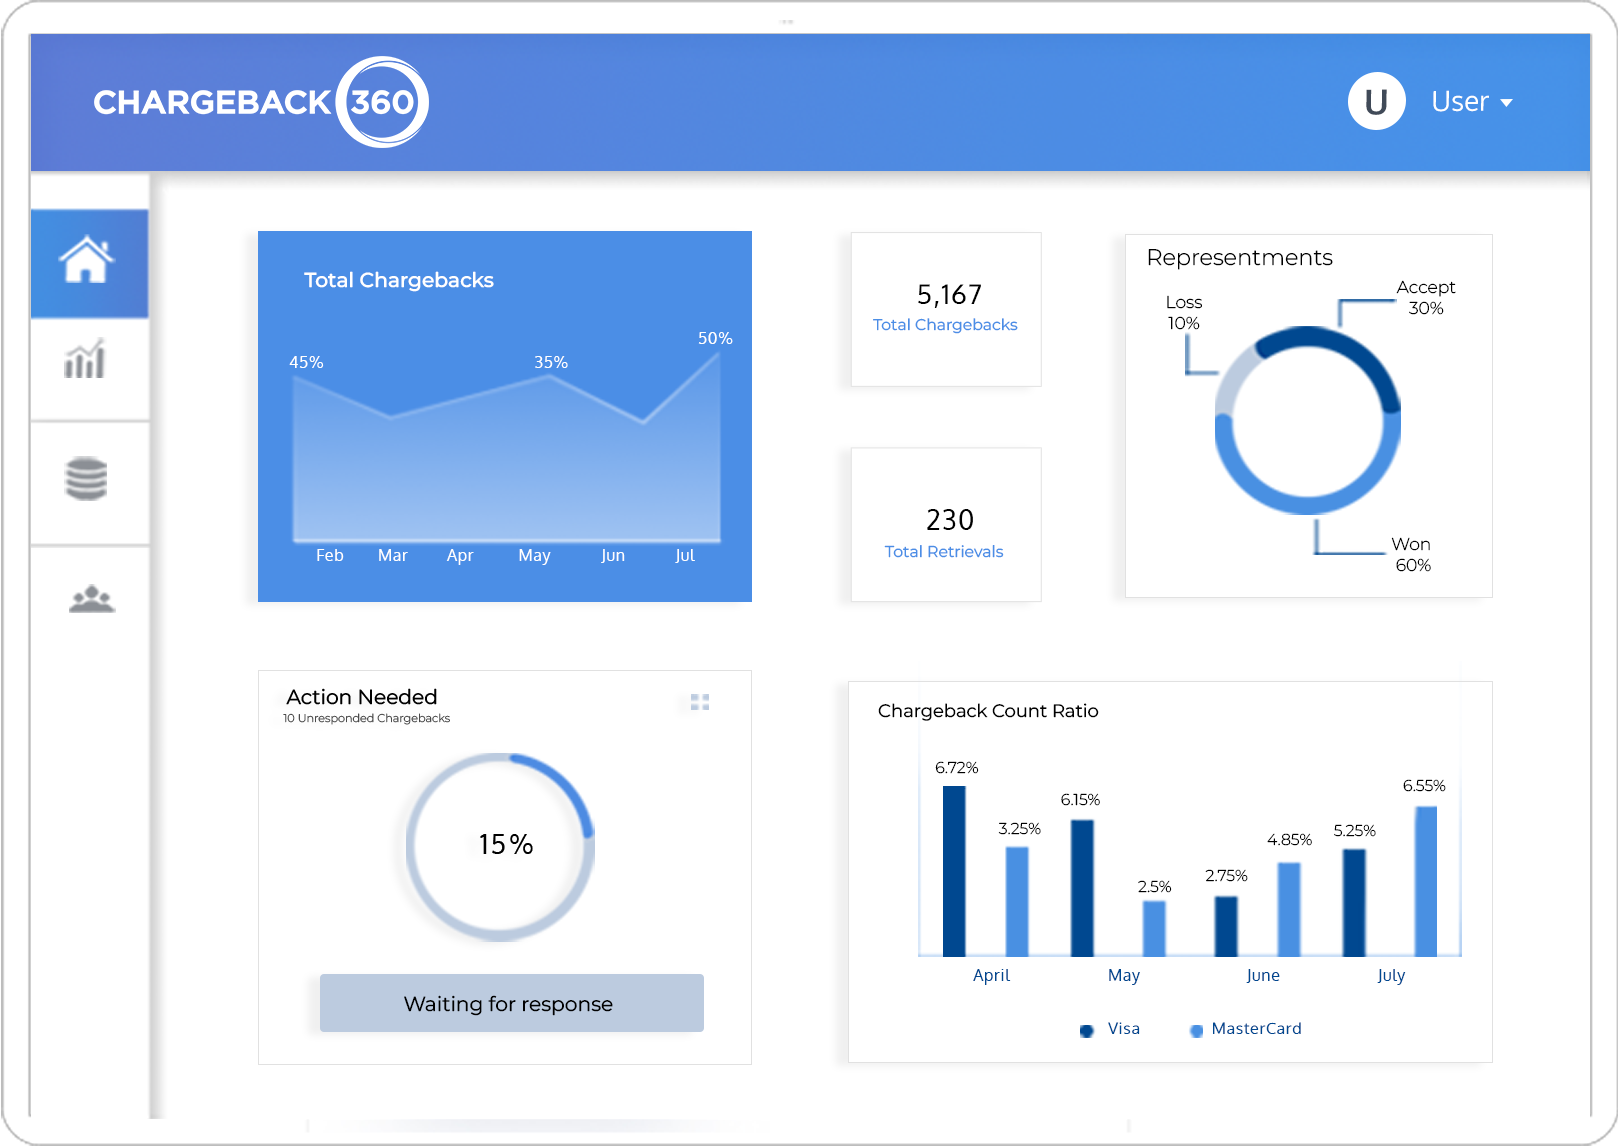This screenshot has width=1618, height=1146.
Task: Select the July MasterCard bar at 6.55%
Action: pos(1426,880)
